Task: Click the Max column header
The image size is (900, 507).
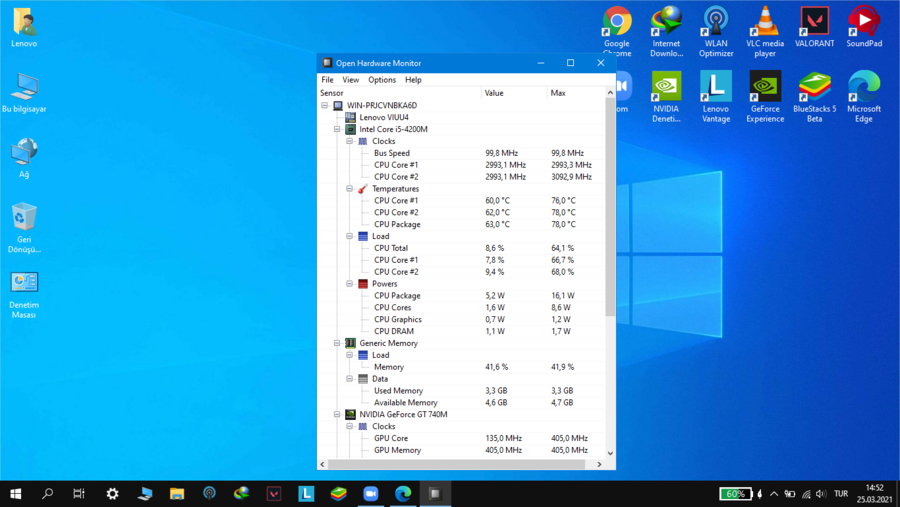Action: 558,93
